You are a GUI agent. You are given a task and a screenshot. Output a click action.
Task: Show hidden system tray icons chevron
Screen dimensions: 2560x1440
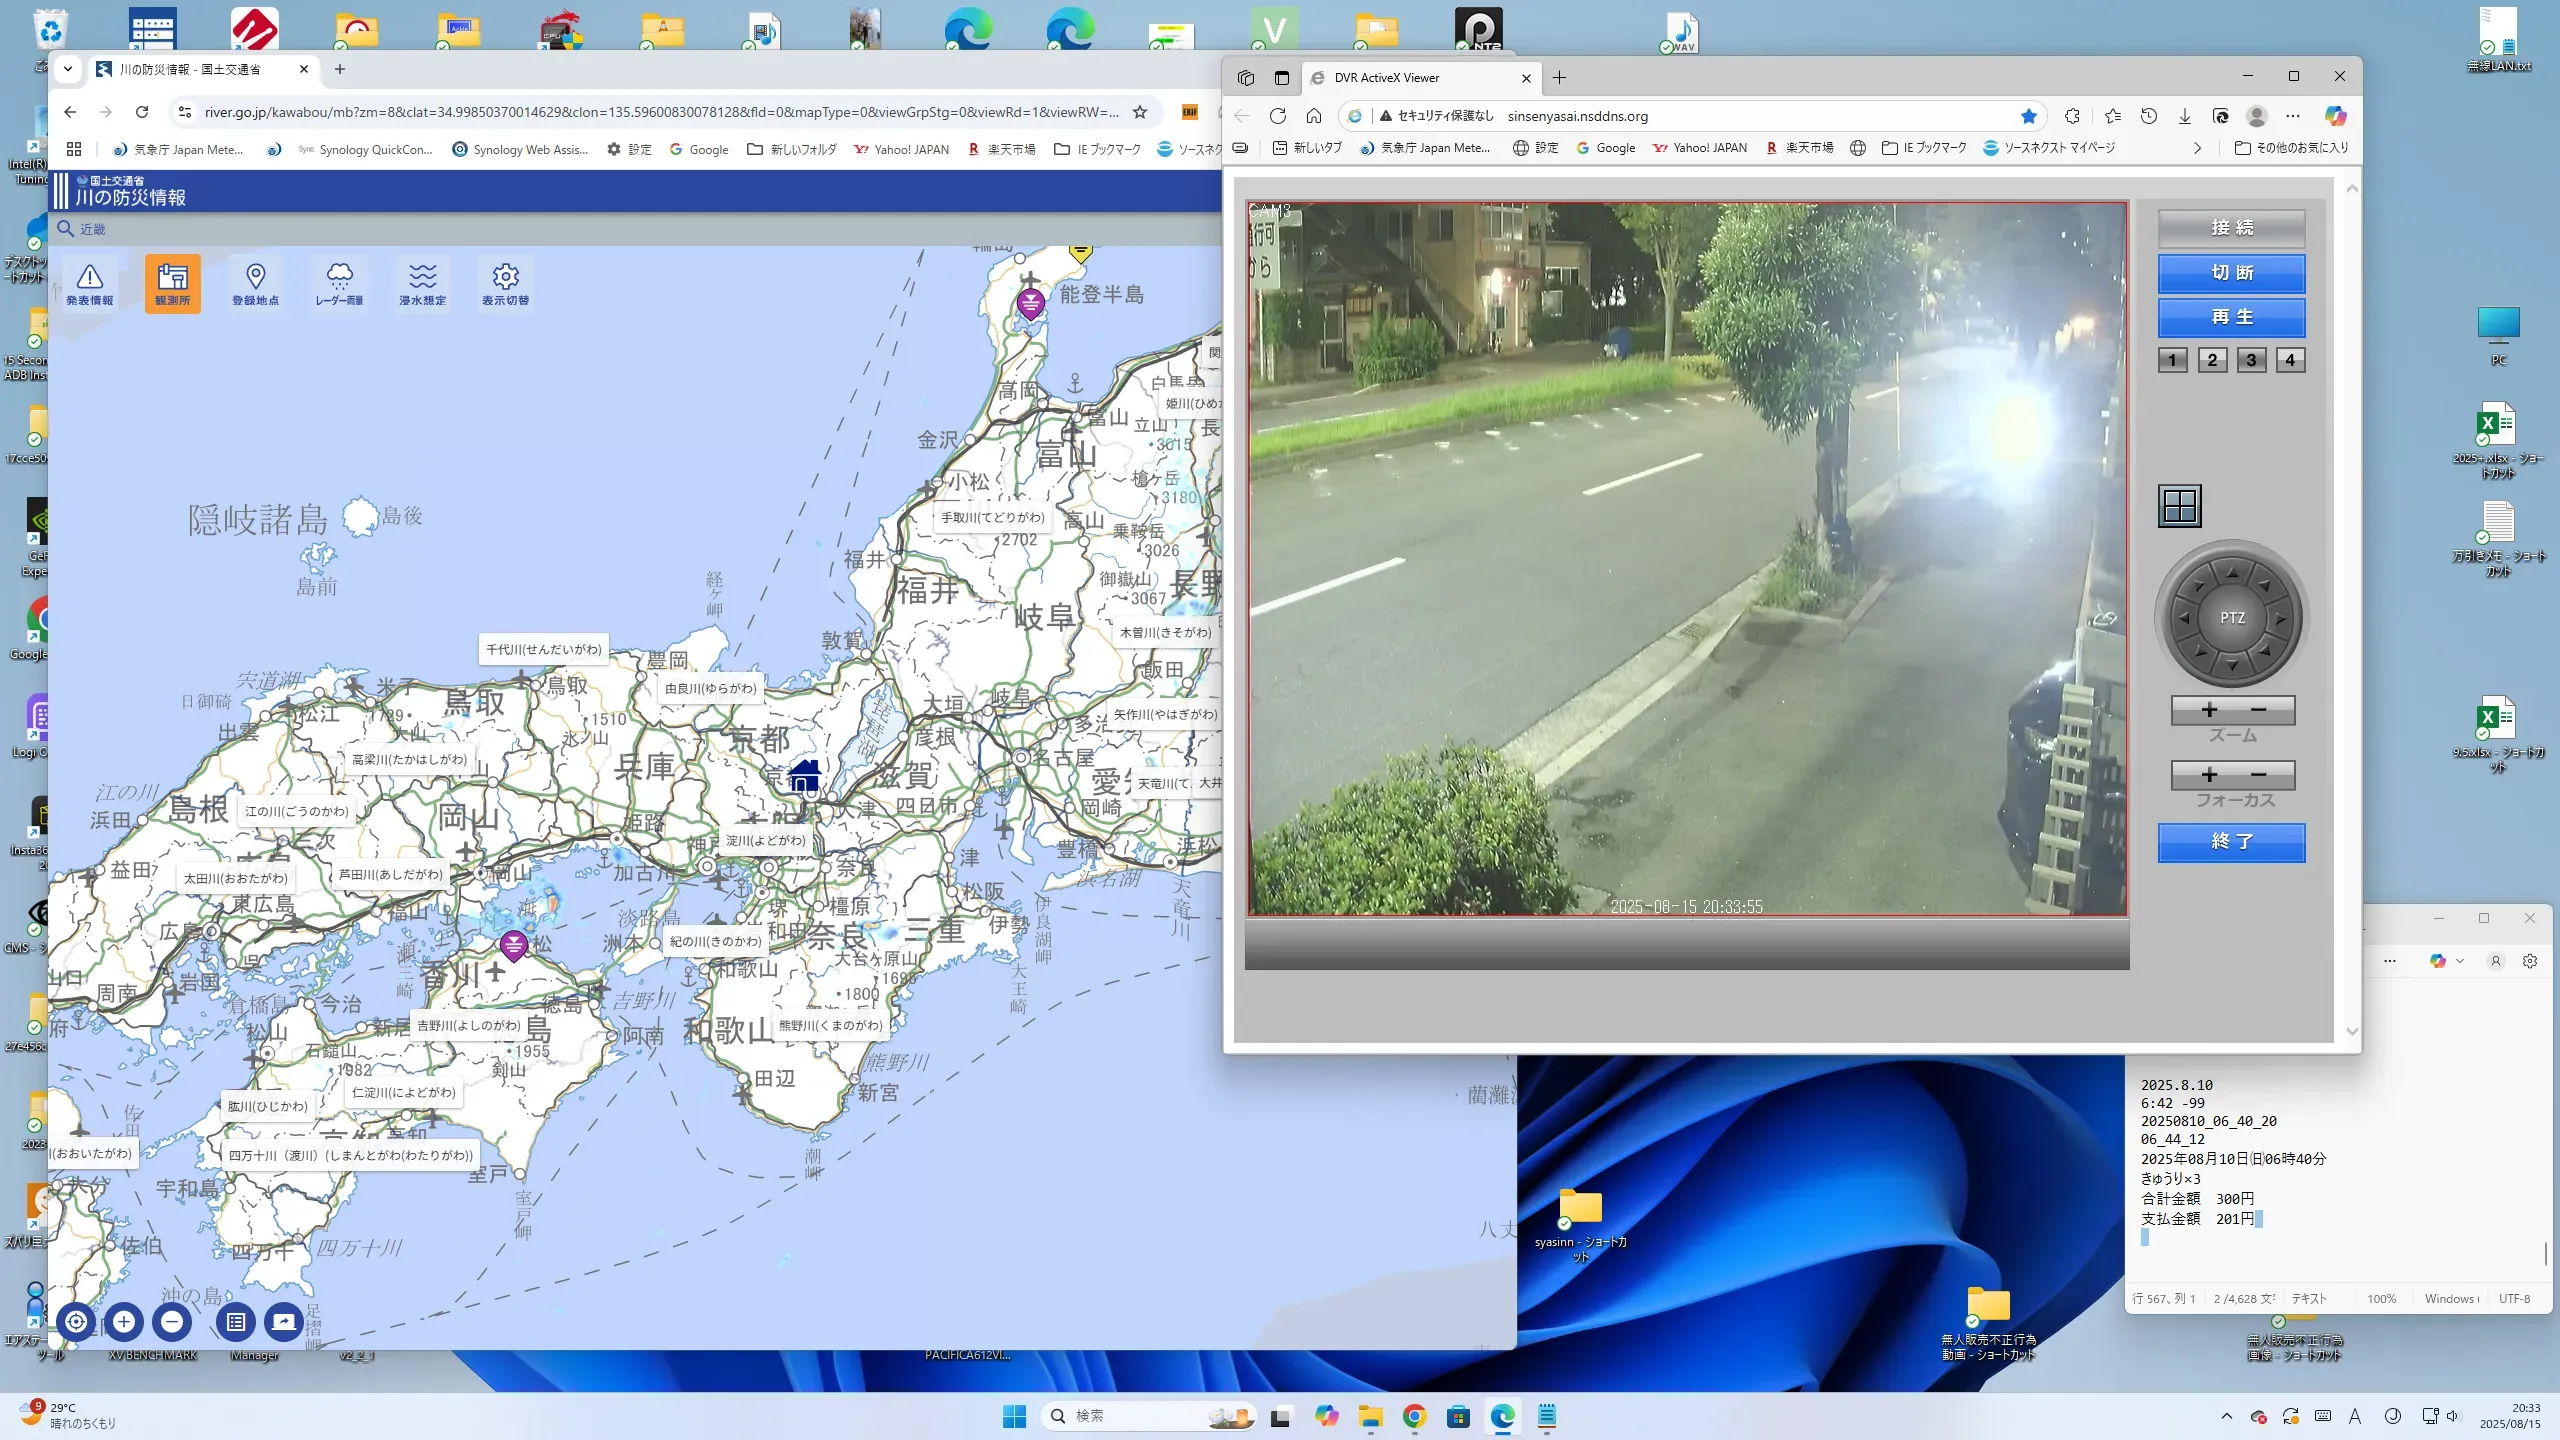(x=2226, y=1416)
